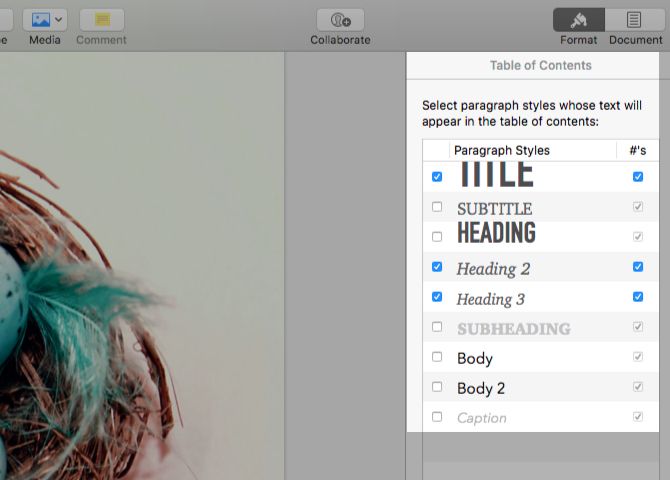Select the Table of Contents tab header
The image size is (670, 480).
(541, 65)
